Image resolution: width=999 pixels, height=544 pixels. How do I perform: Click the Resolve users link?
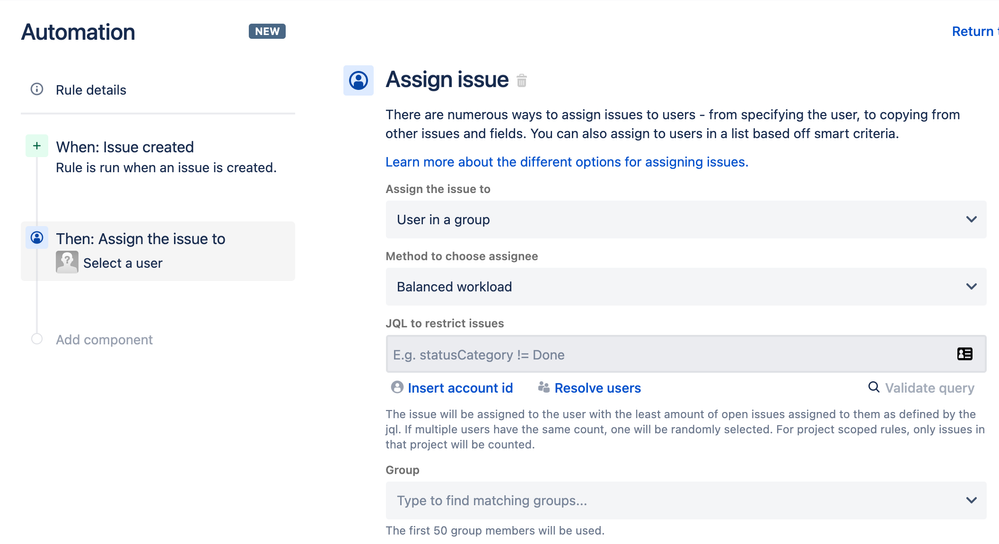tap(597, 388)
